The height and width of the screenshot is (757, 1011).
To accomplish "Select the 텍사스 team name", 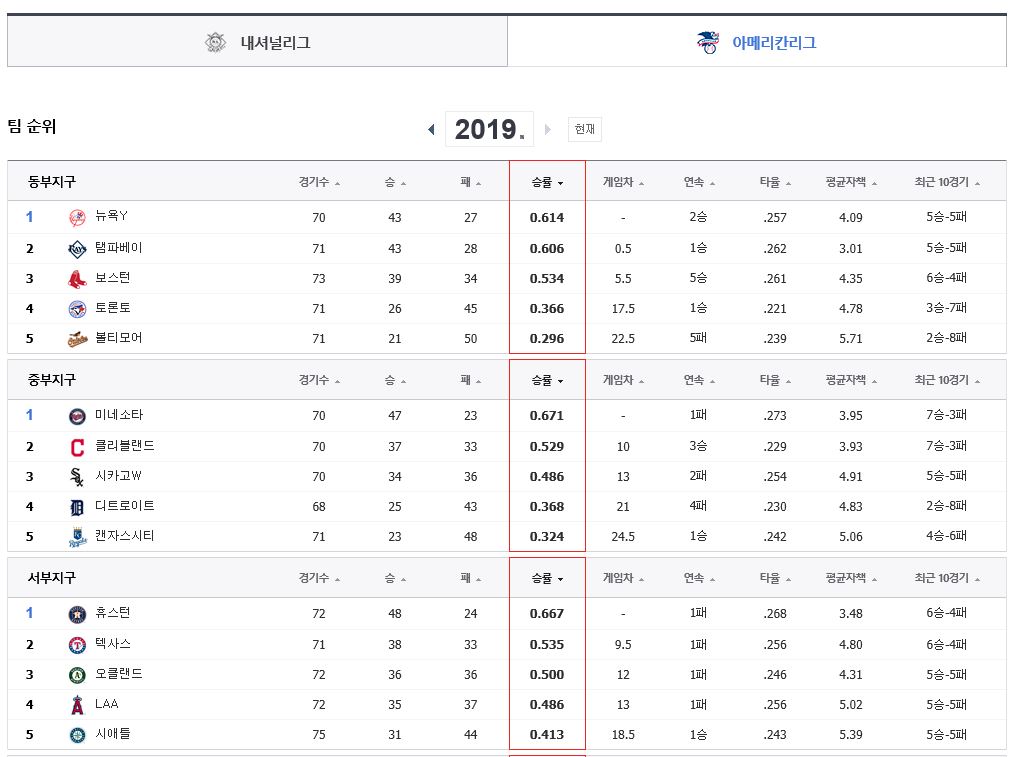I will 113,643.
